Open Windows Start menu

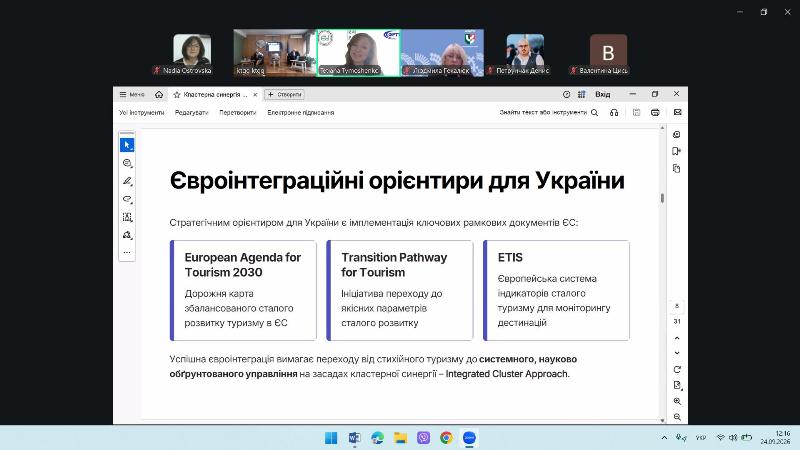pos(331,438)
